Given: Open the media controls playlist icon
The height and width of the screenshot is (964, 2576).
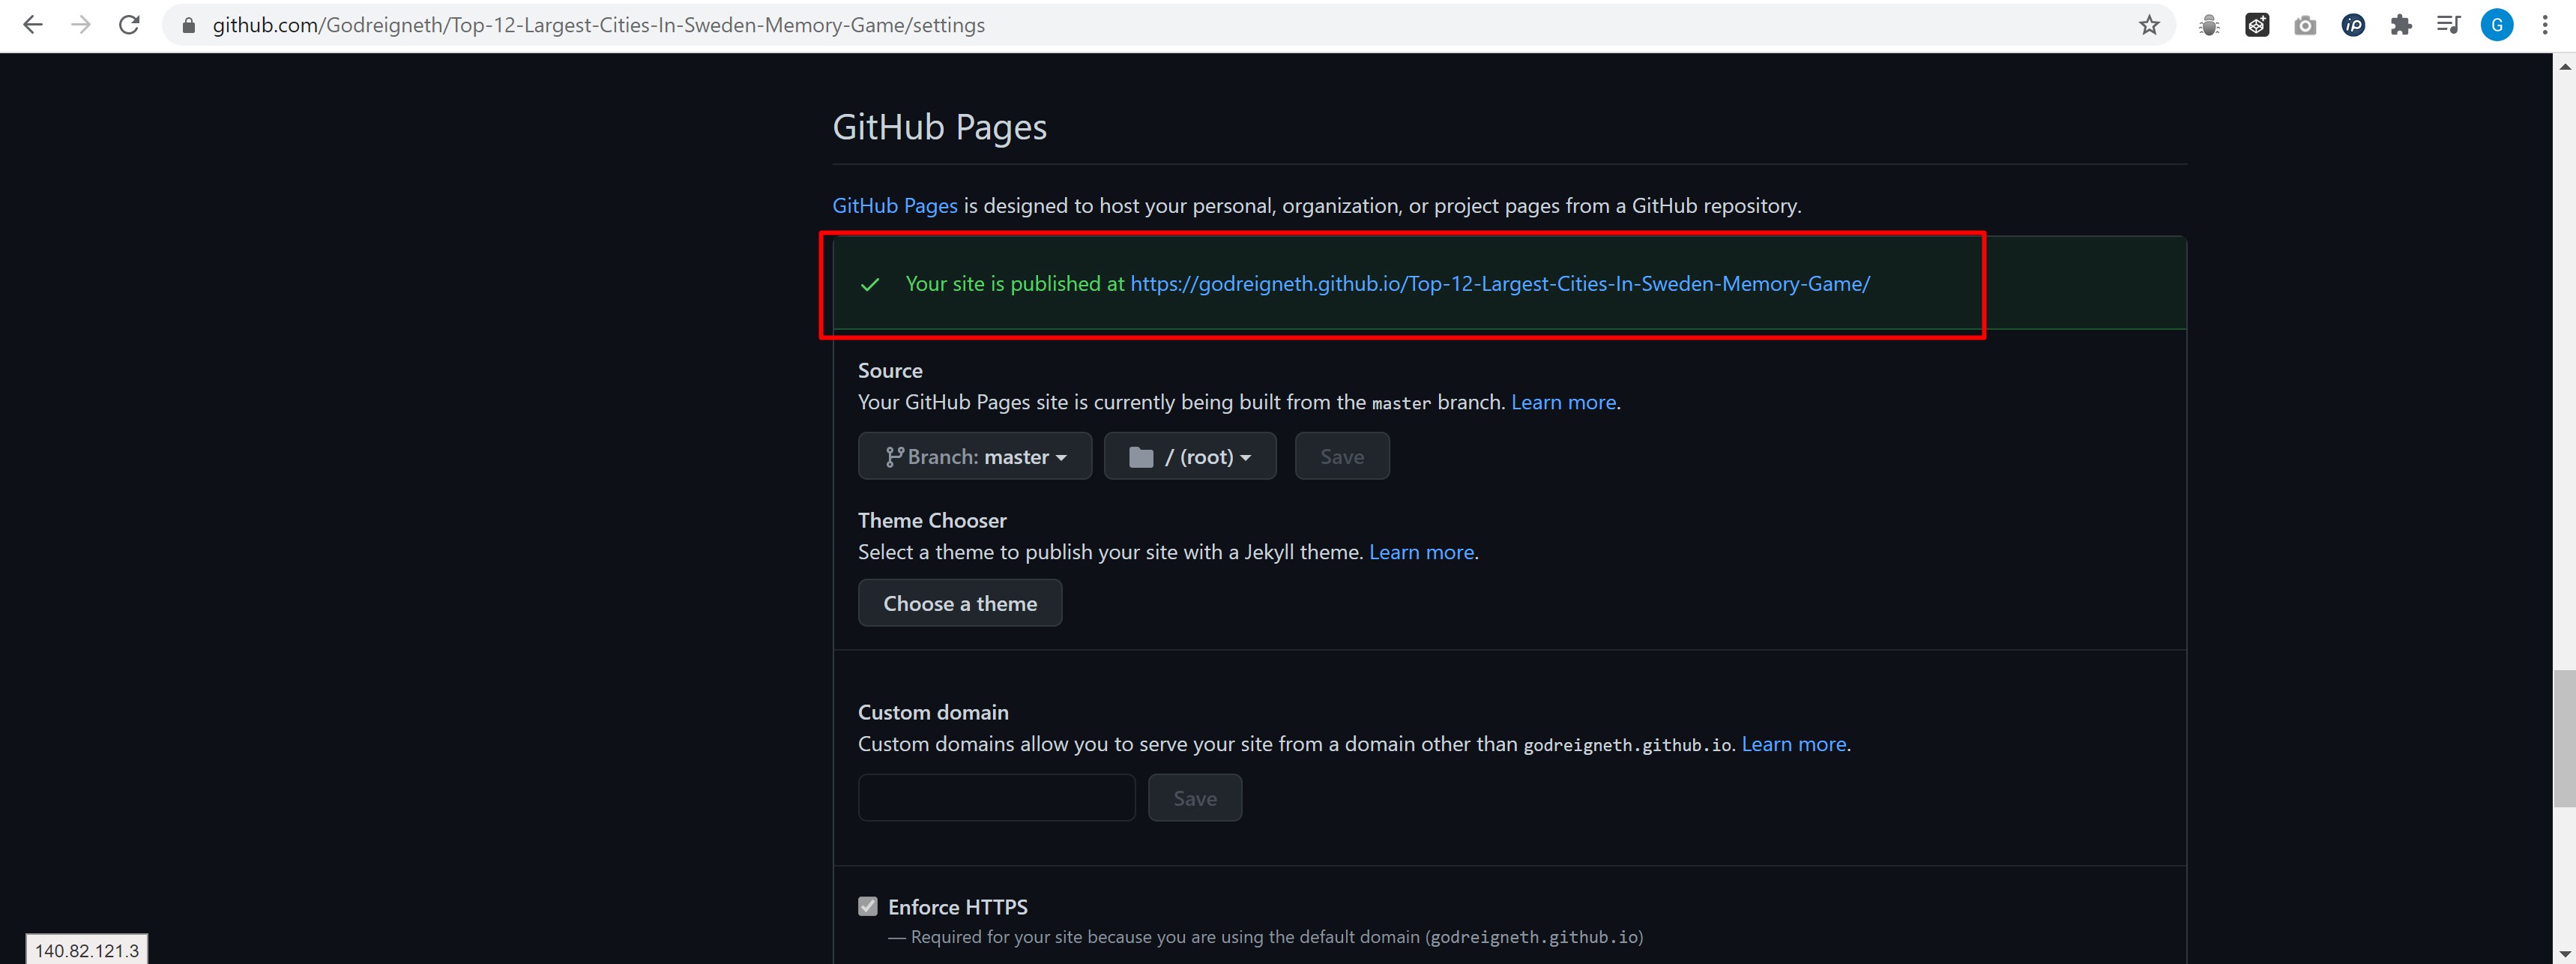Looking at the screenshot, I should pos(2448,25).
